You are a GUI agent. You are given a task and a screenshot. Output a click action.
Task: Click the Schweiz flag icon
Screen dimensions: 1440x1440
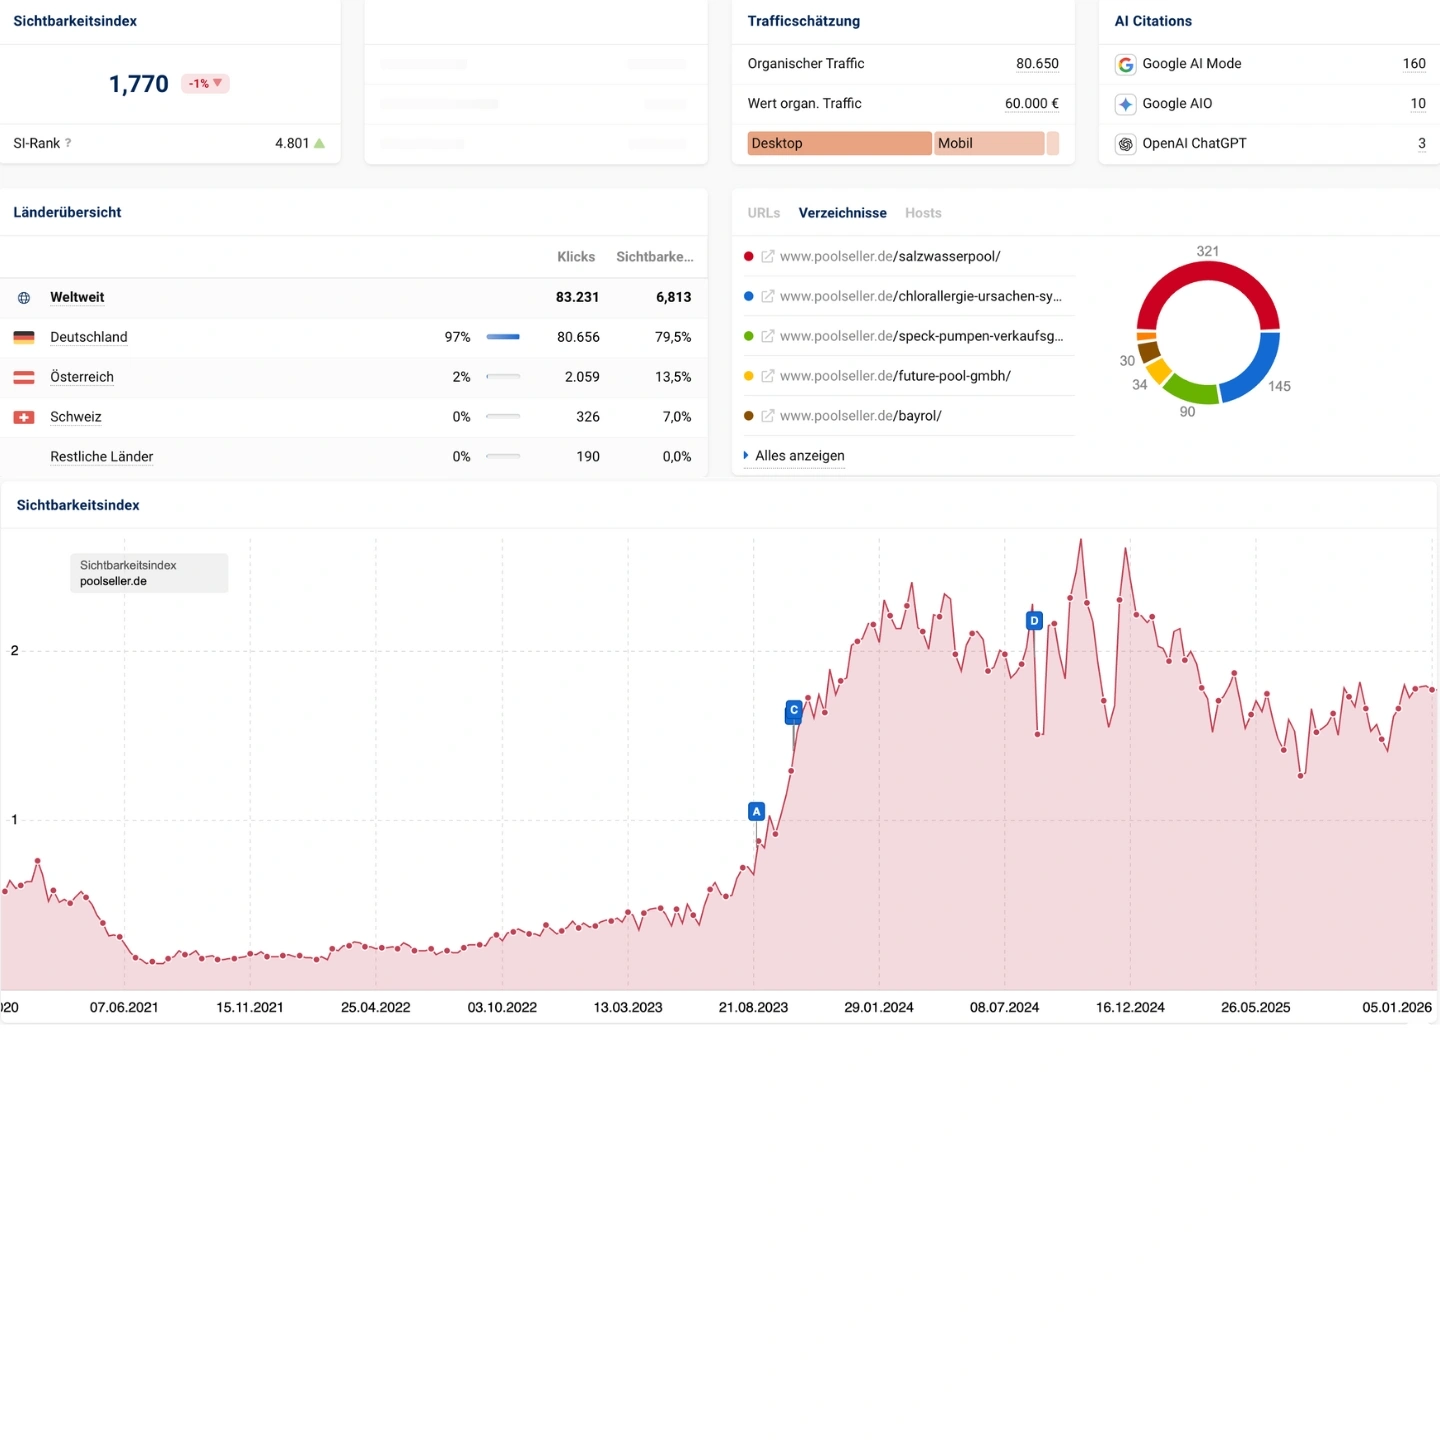pos(24,417)
